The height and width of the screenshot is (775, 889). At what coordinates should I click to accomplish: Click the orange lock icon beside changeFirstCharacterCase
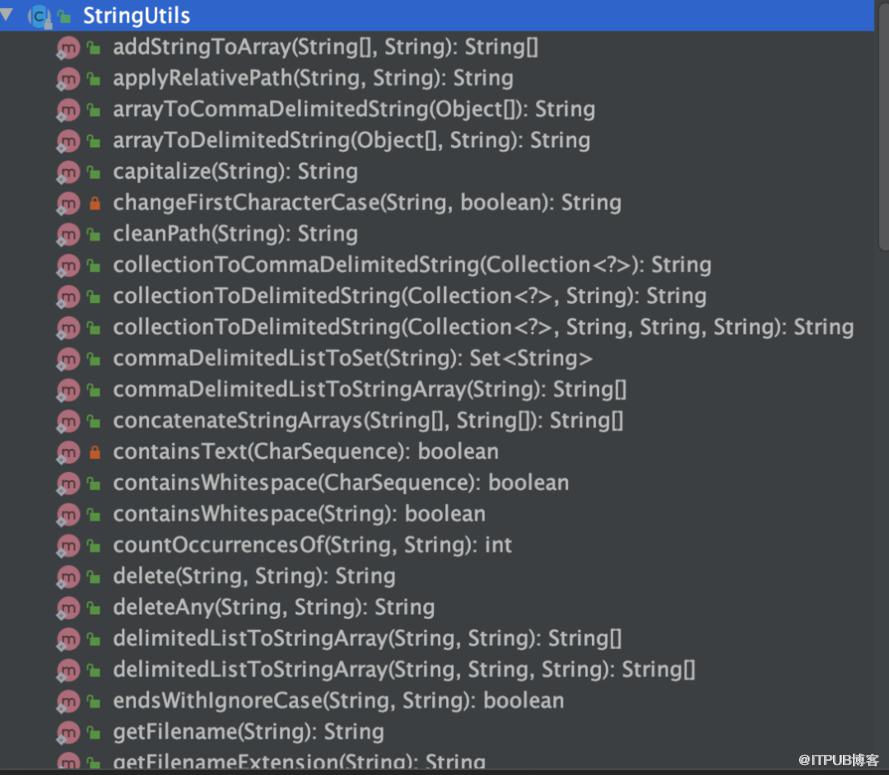(x=95, y=203)
